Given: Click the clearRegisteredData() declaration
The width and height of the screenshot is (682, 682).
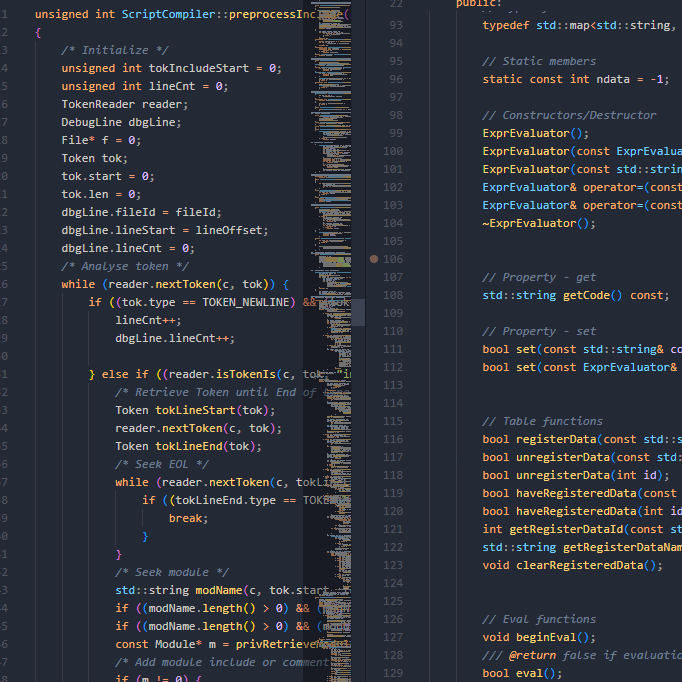Looking at the screenshot, I should coord(572,565).
